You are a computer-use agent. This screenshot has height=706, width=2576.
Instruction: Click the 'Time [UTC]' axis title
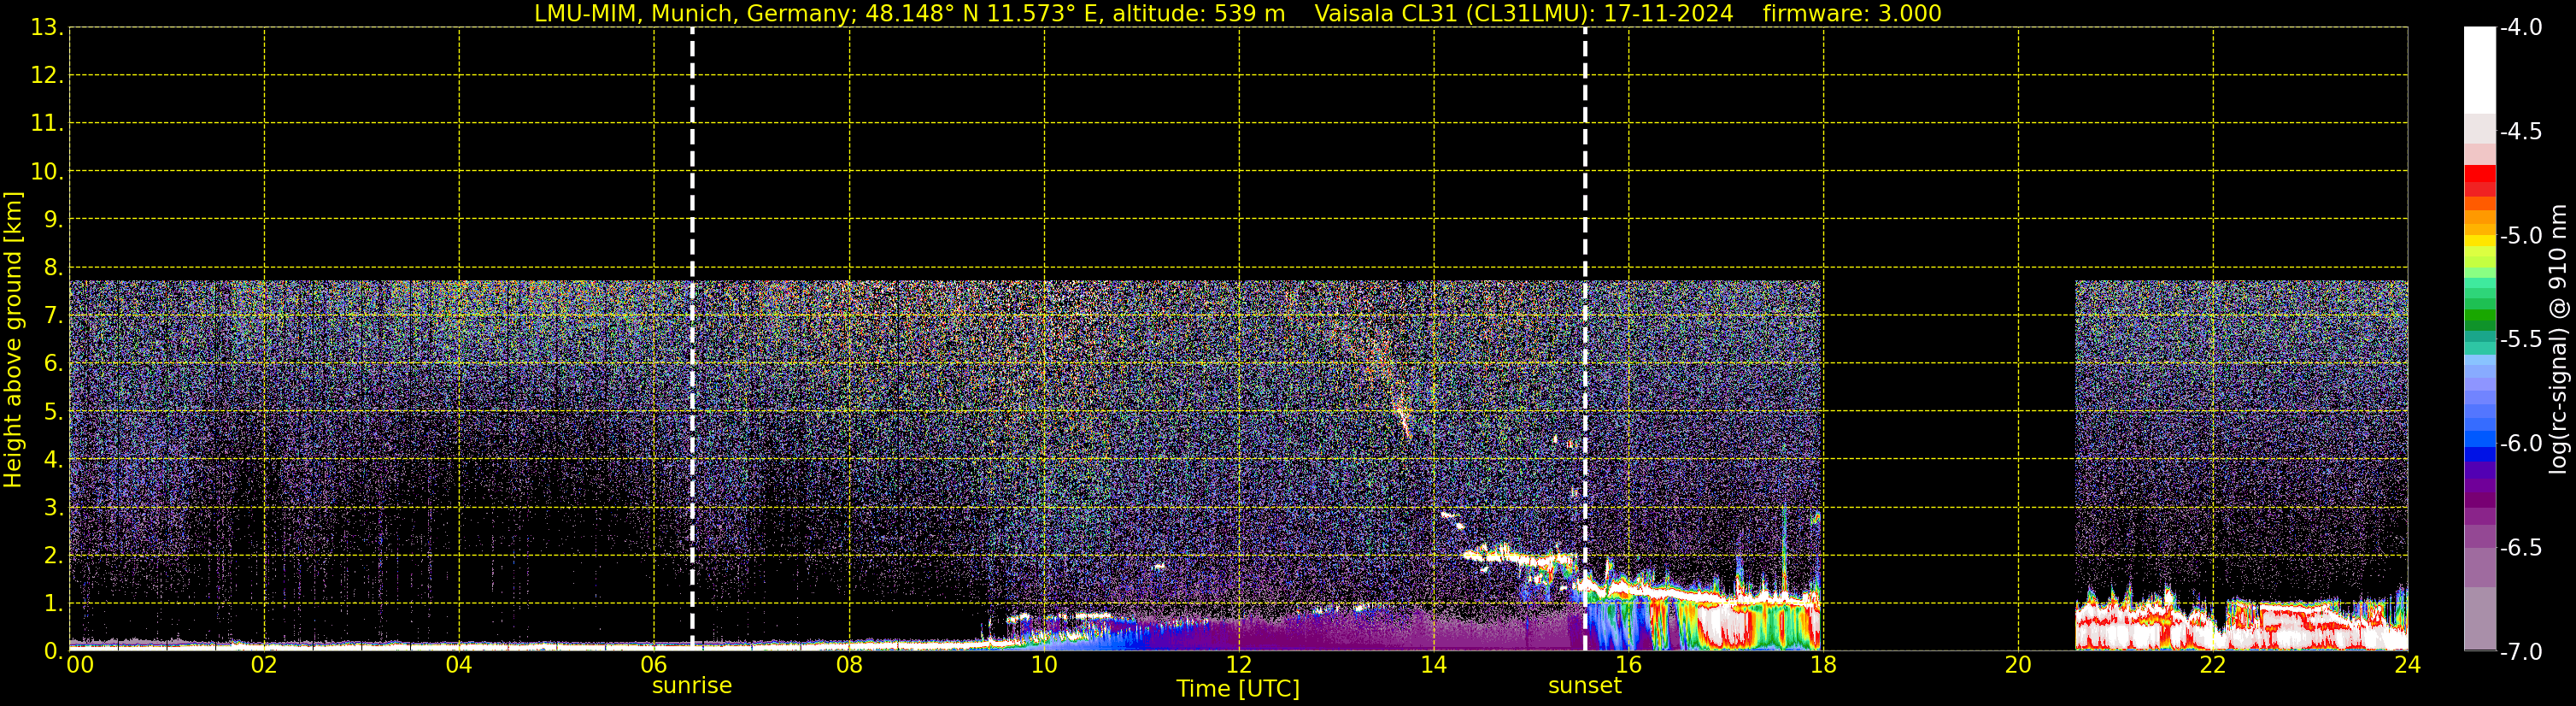coord(1238,689)
